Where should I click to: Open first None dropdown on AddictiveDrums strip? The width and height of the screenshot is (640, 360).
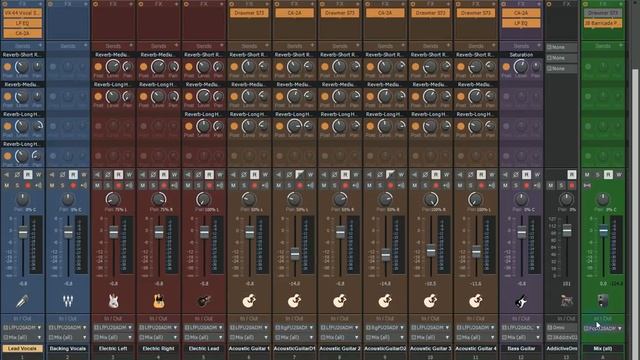click(x=562, y=47)
